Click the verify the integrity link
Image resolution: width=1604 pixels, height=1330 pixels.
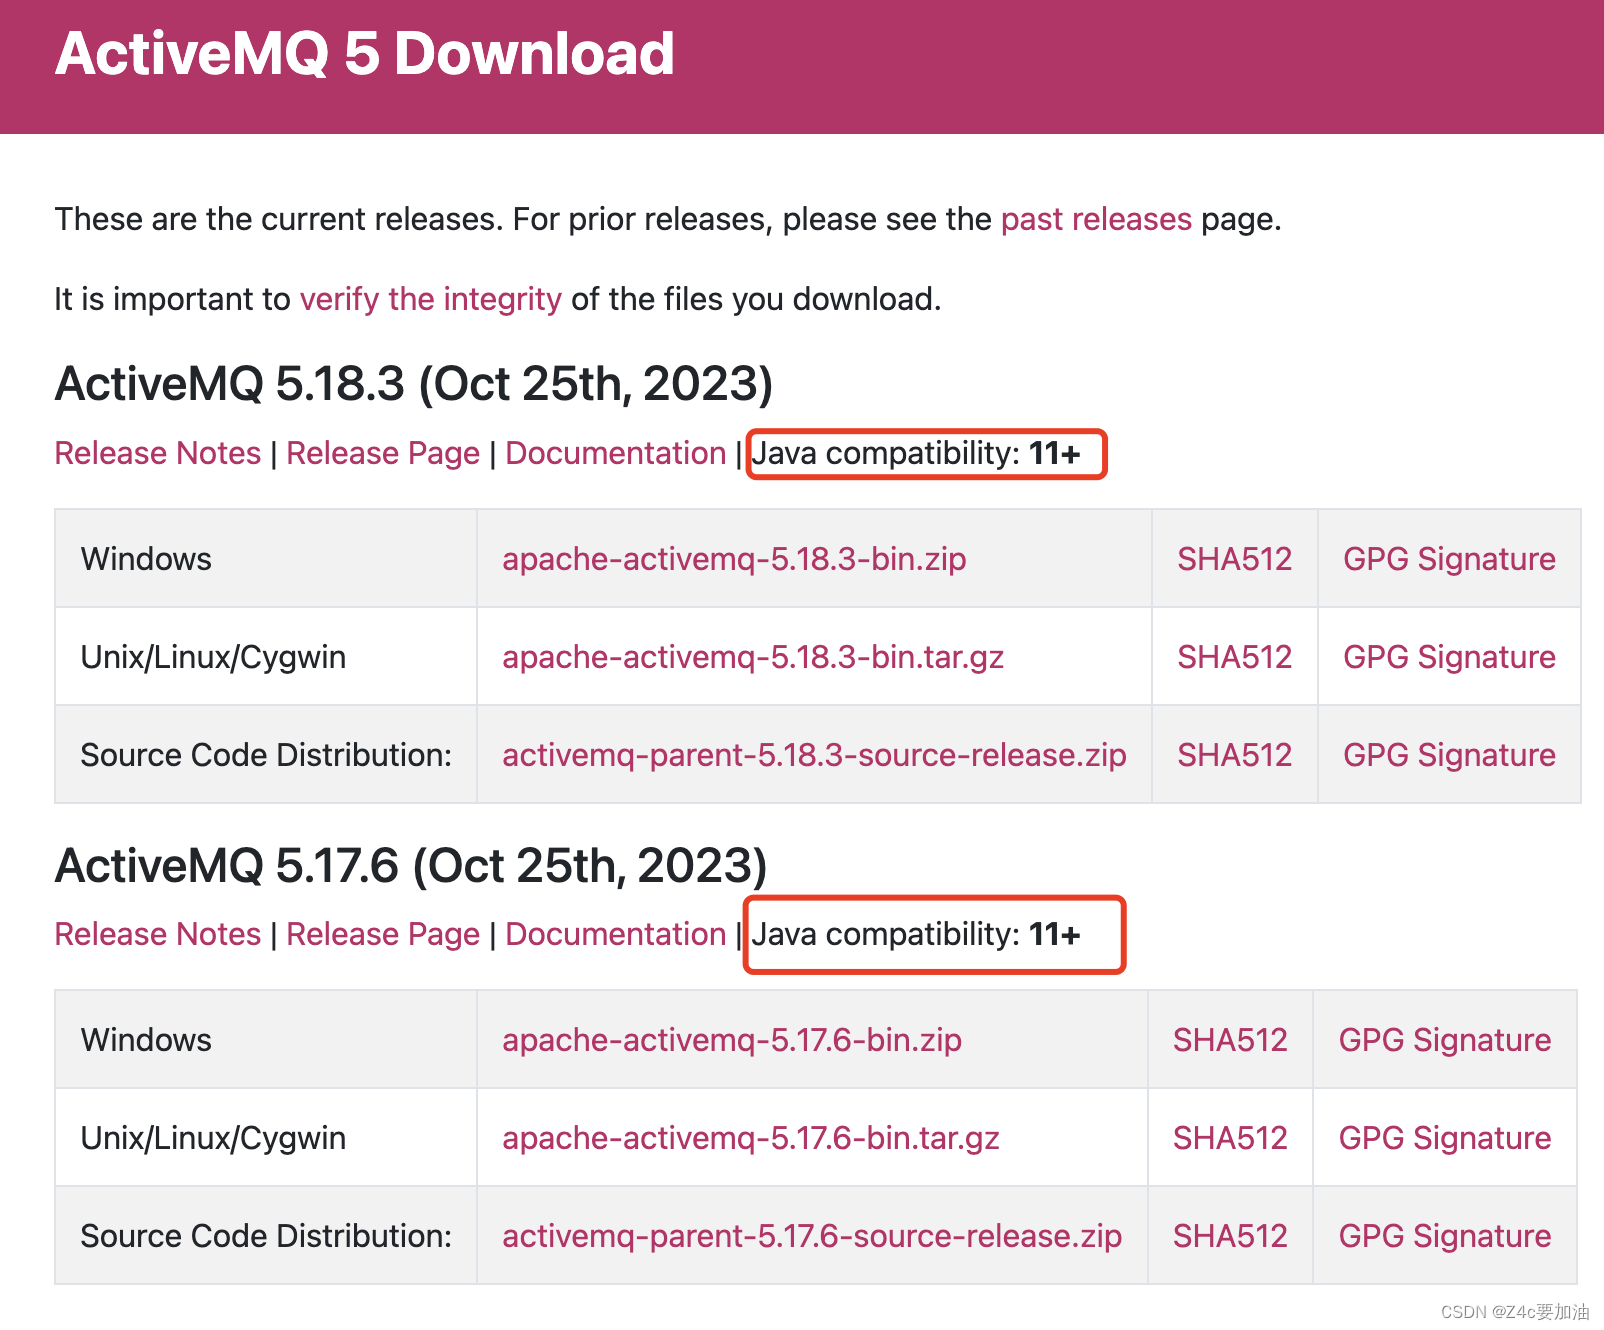(430, 298)
